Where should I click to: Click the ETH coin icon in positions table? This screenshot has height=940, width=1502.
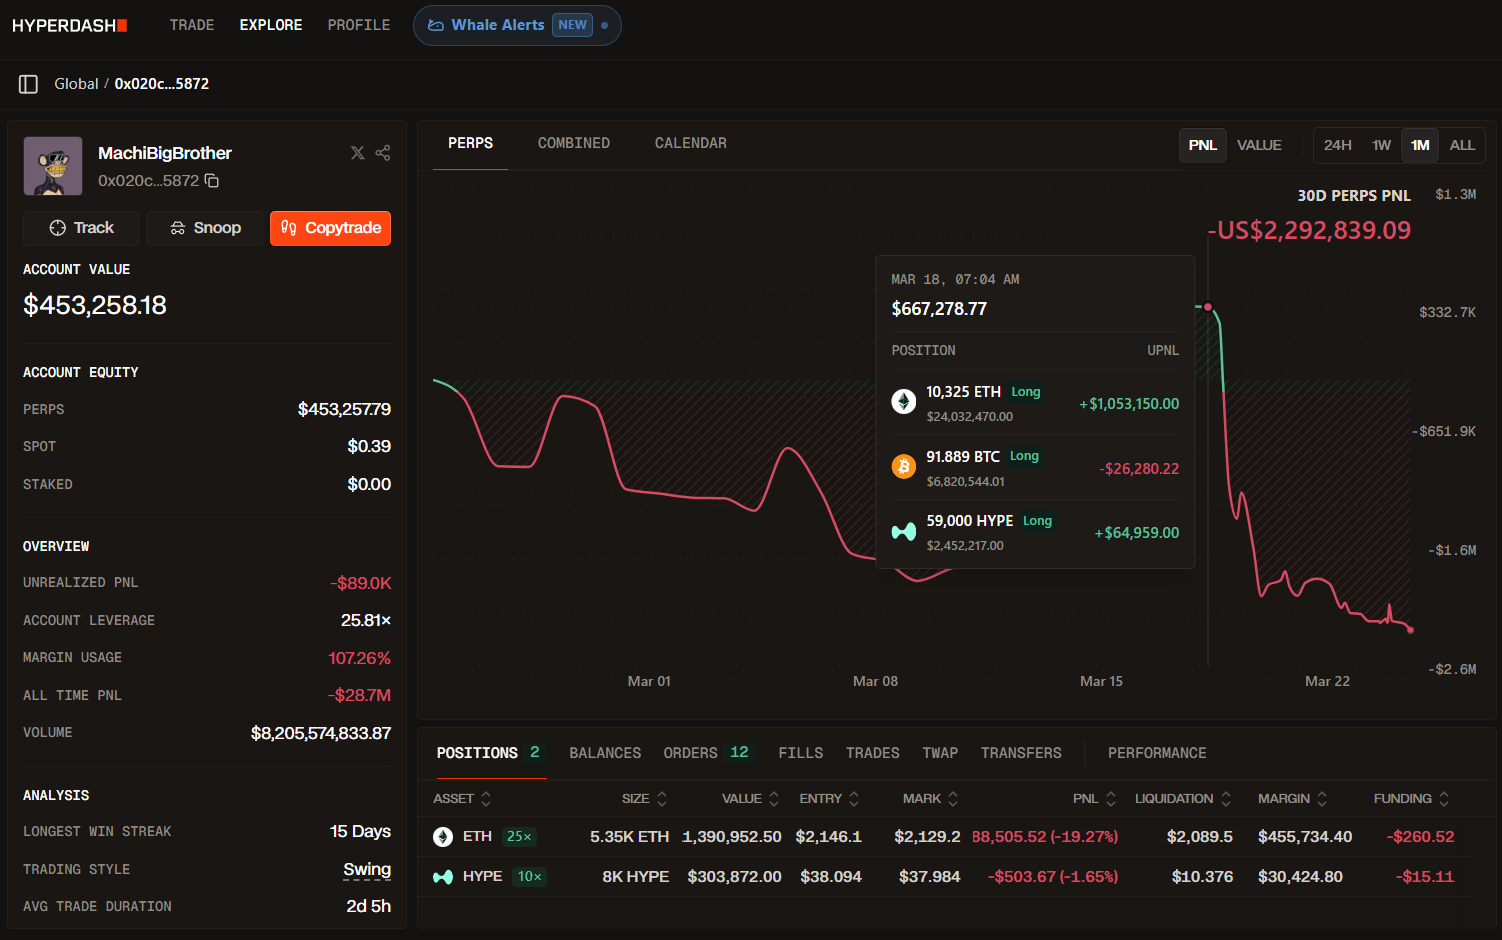tap(443, 837)
